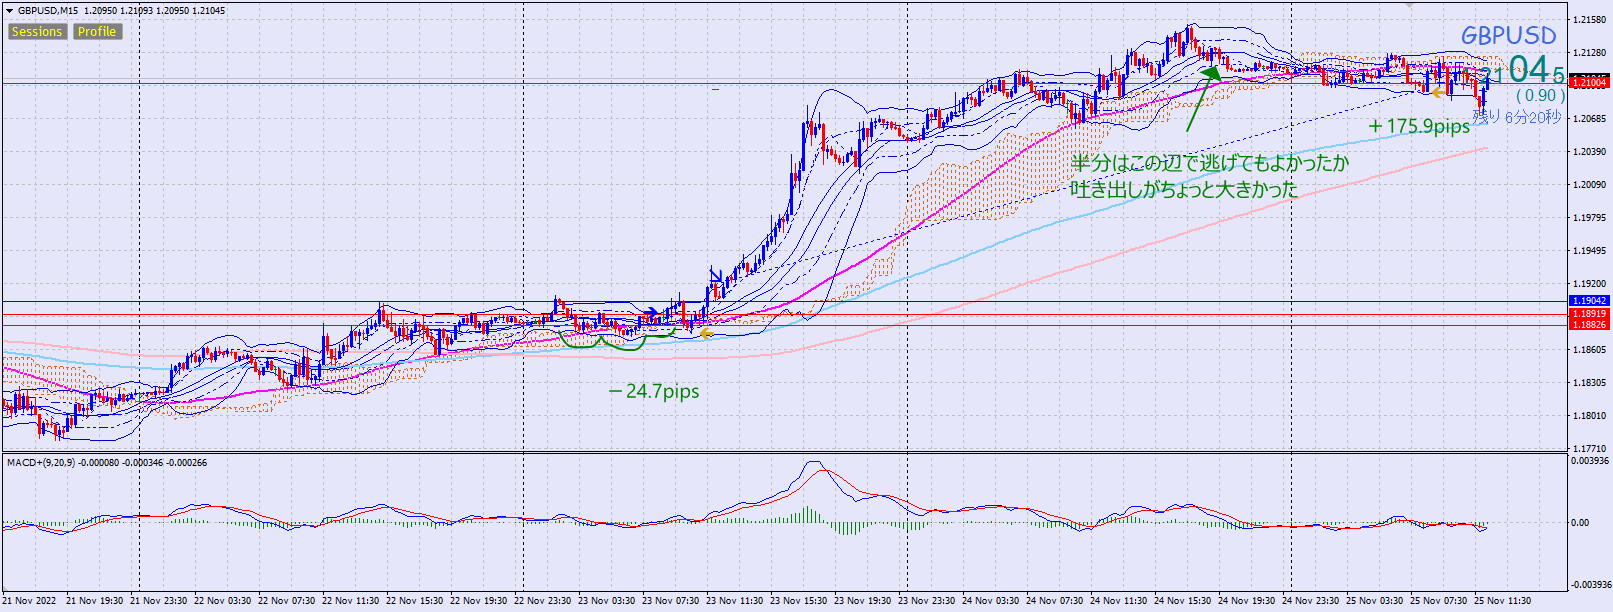Click the 21 Nov 23:30 time label

[159, 601]
